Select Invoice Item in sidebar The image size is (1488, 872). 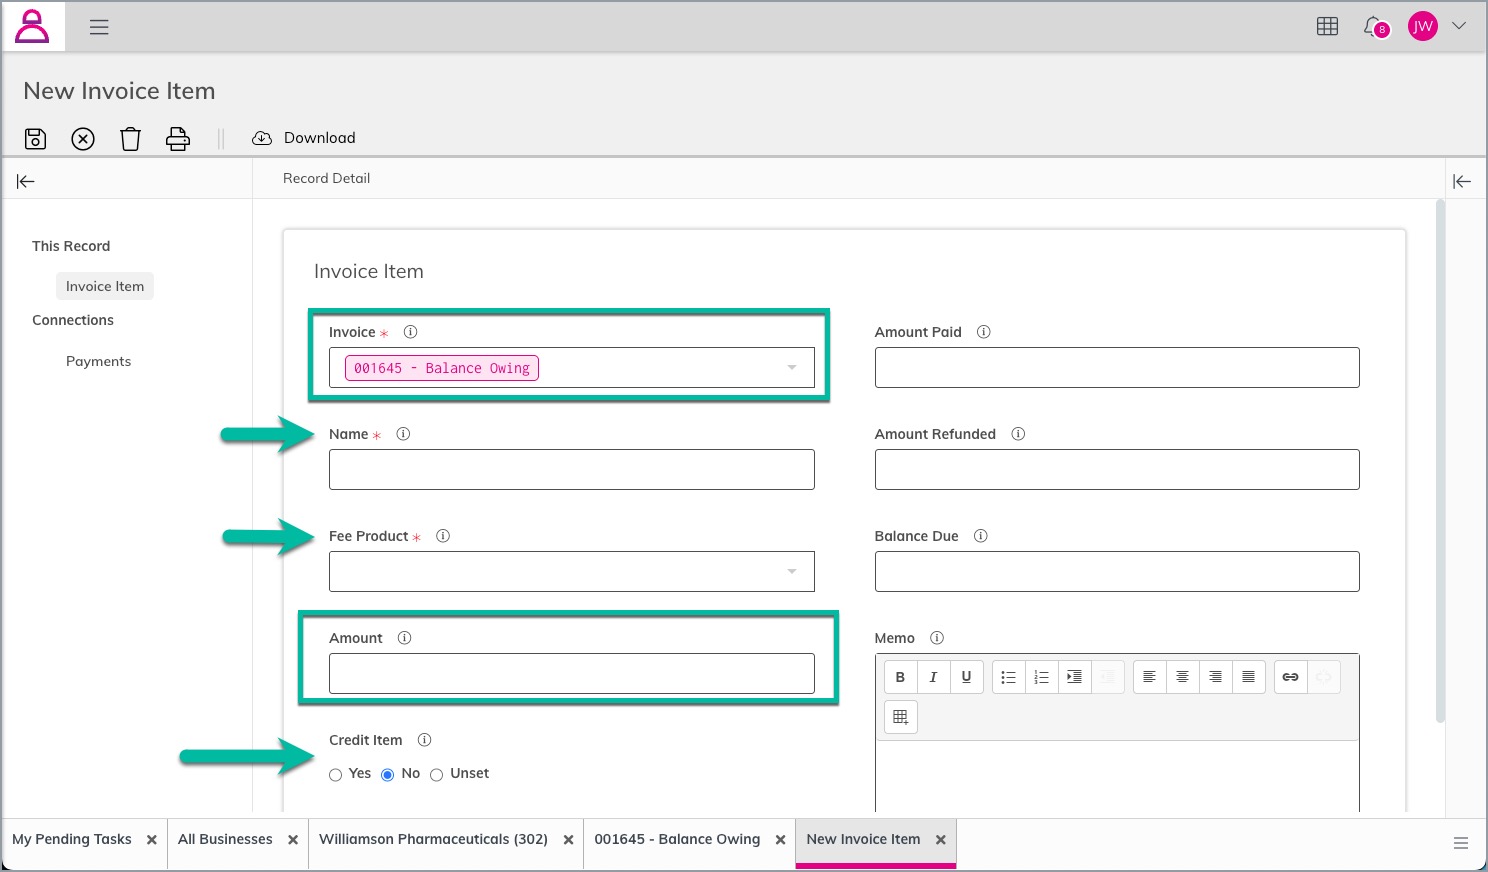[x=105, y=286]
